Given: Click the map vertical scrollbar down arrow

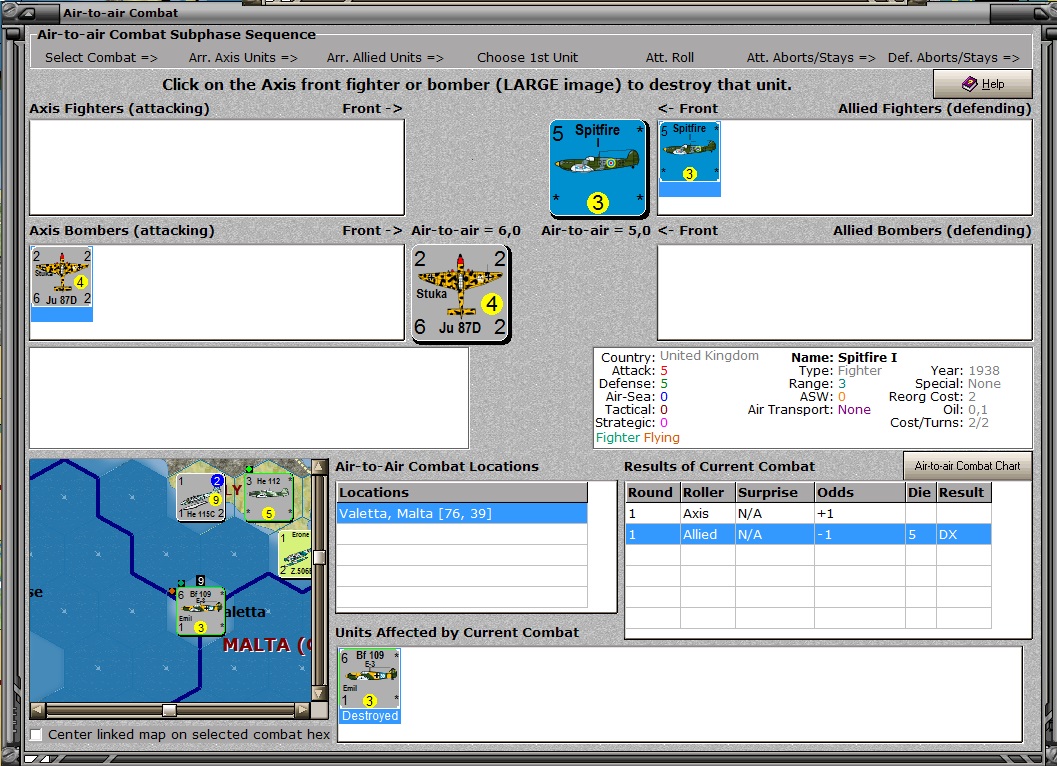Looking at the screenshot, I should coord(320,693).
